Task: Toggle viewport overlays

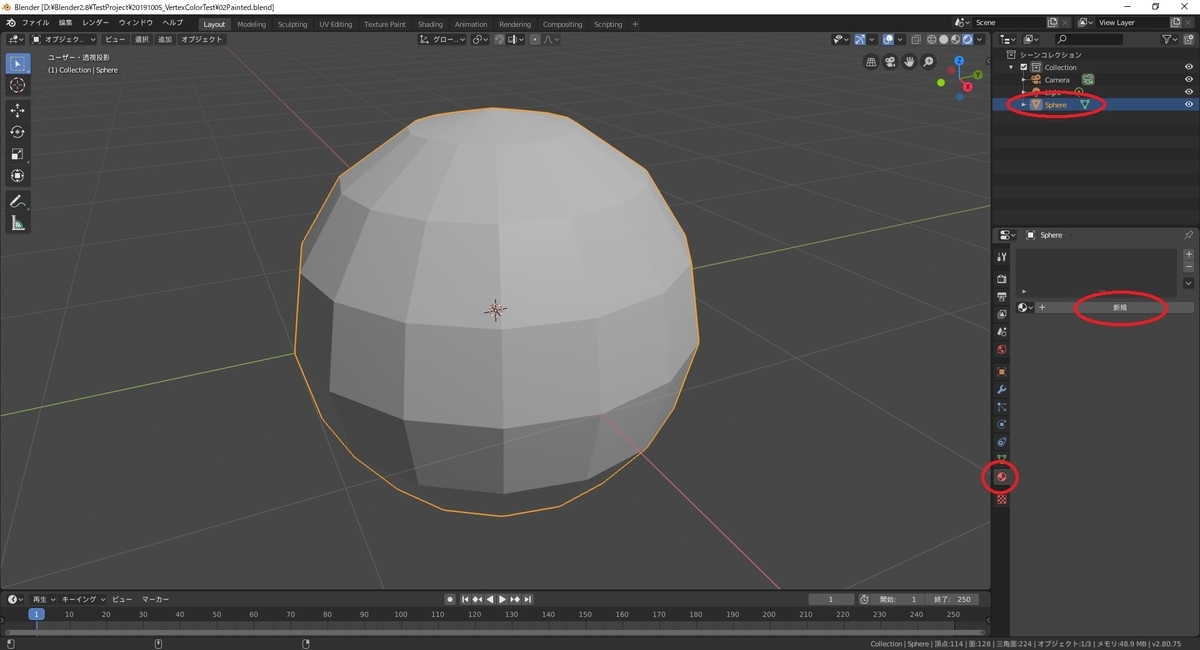Action: click(x=888, y=39)
